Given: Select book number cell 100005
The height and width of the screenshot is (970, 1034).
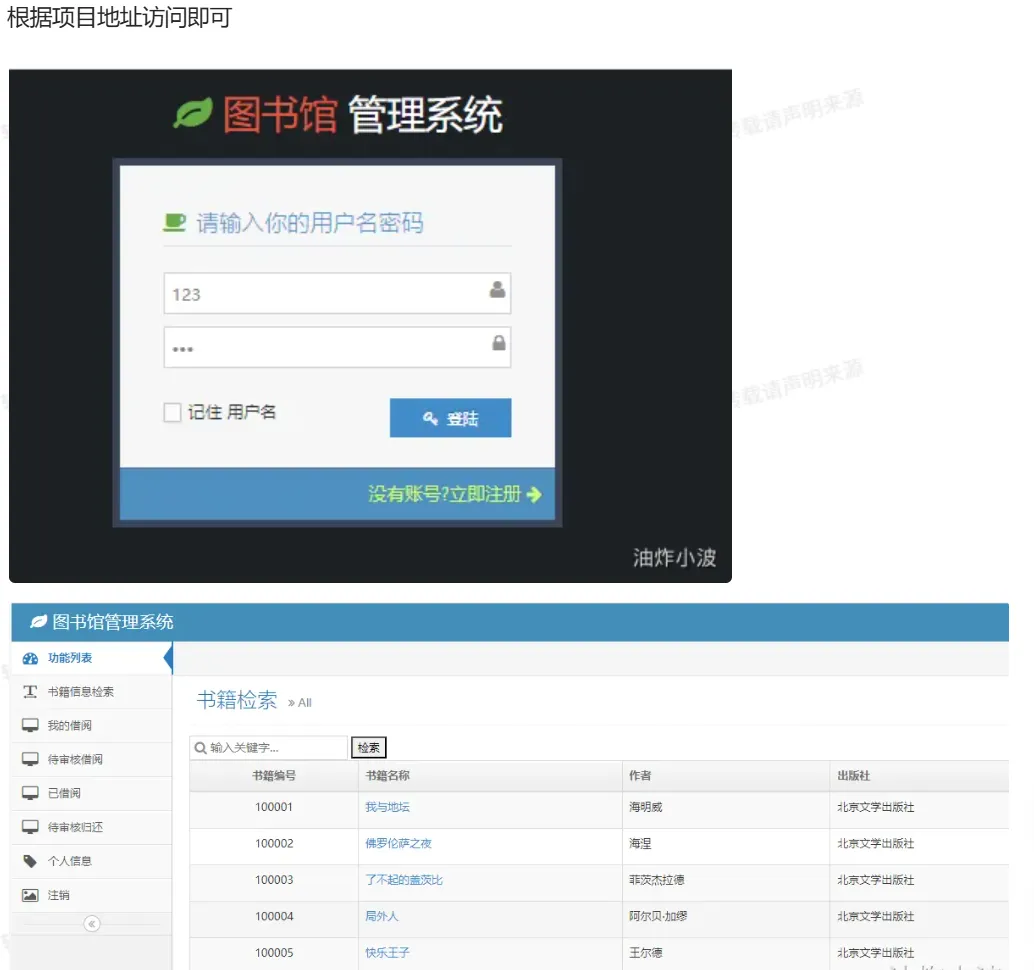Looking at the screenshot, I should pos(274,952).
